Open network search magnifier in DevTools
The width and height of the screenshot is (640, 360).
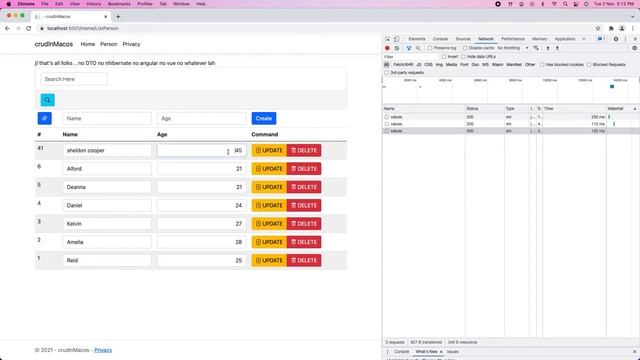418,48
